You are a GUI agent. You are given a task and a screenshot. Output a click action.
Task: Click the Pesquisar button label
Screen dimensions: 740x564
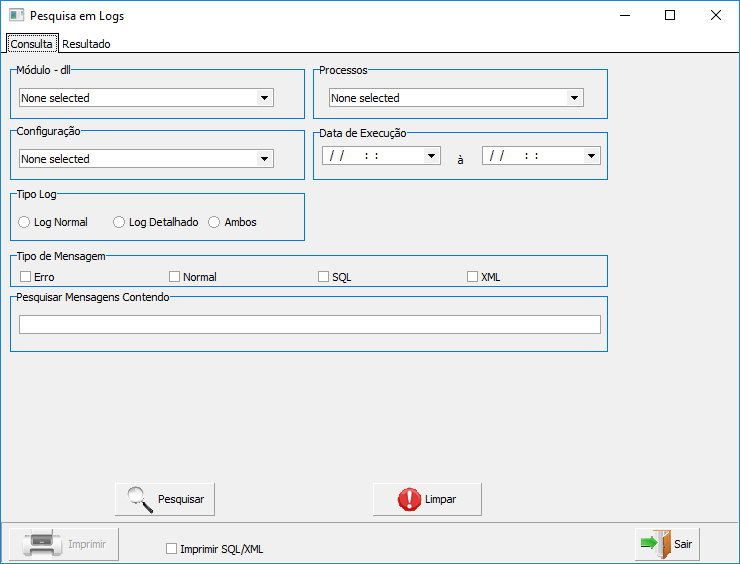(181, 499)
